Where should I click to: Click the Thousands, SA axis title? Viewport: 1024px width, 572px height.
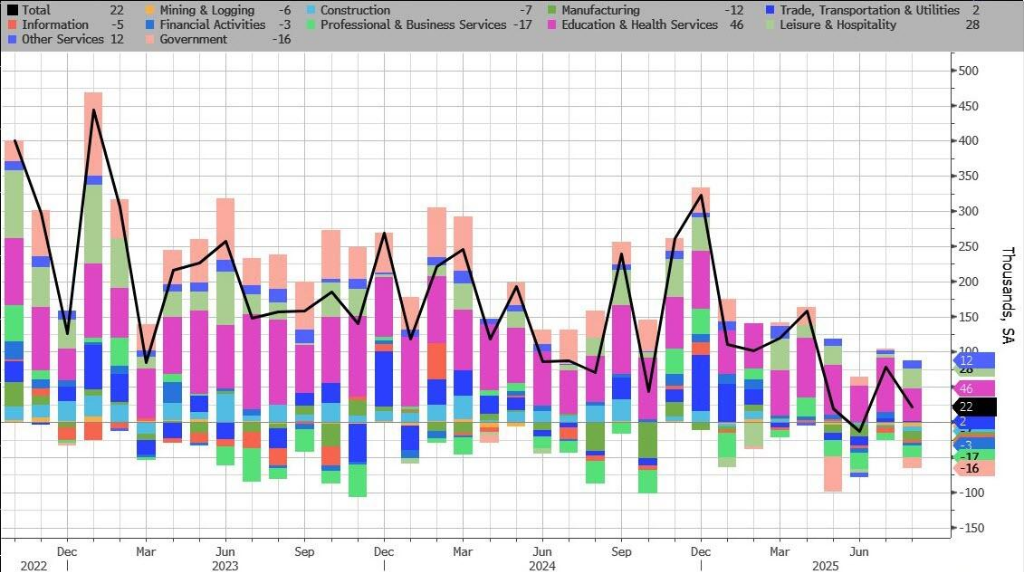pos(1007,292)
